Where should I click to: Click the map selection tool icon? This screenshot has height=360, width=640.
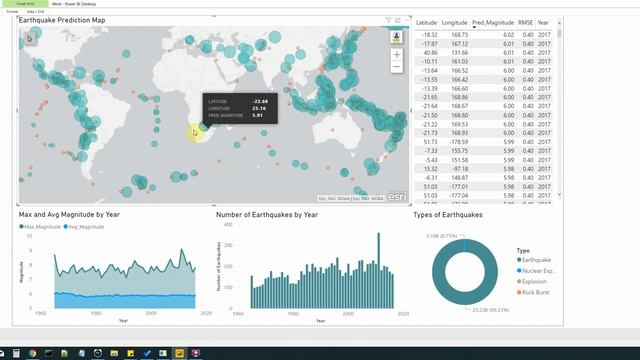coord(29,39)
